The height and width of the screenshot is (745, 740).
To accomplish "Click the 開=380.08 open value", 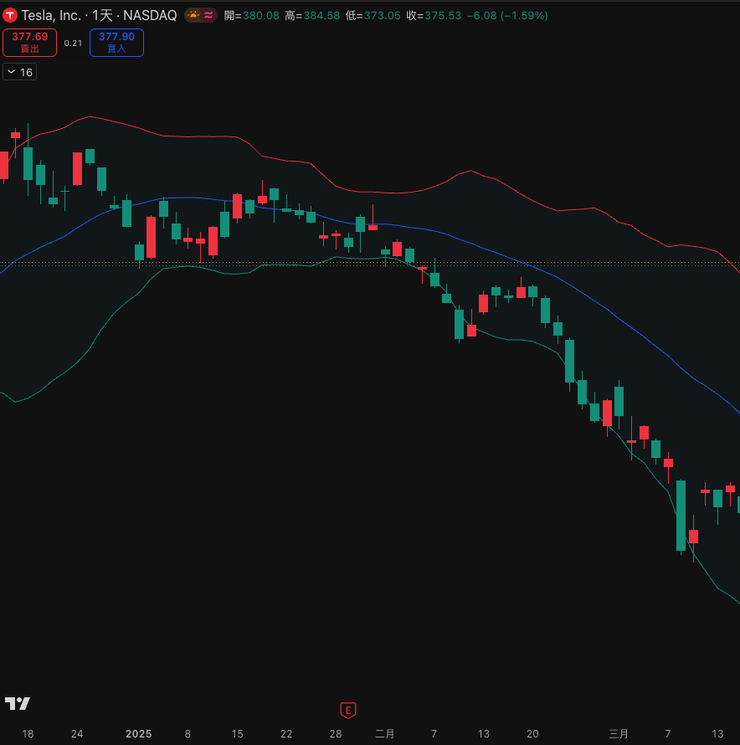I will tap(251, 16).
